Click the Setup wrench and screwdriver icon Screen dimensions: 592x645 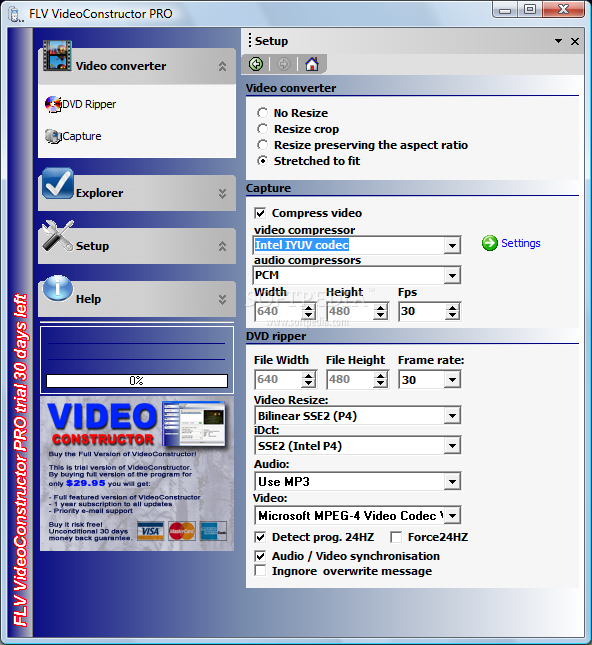click(x=58, y=236)
